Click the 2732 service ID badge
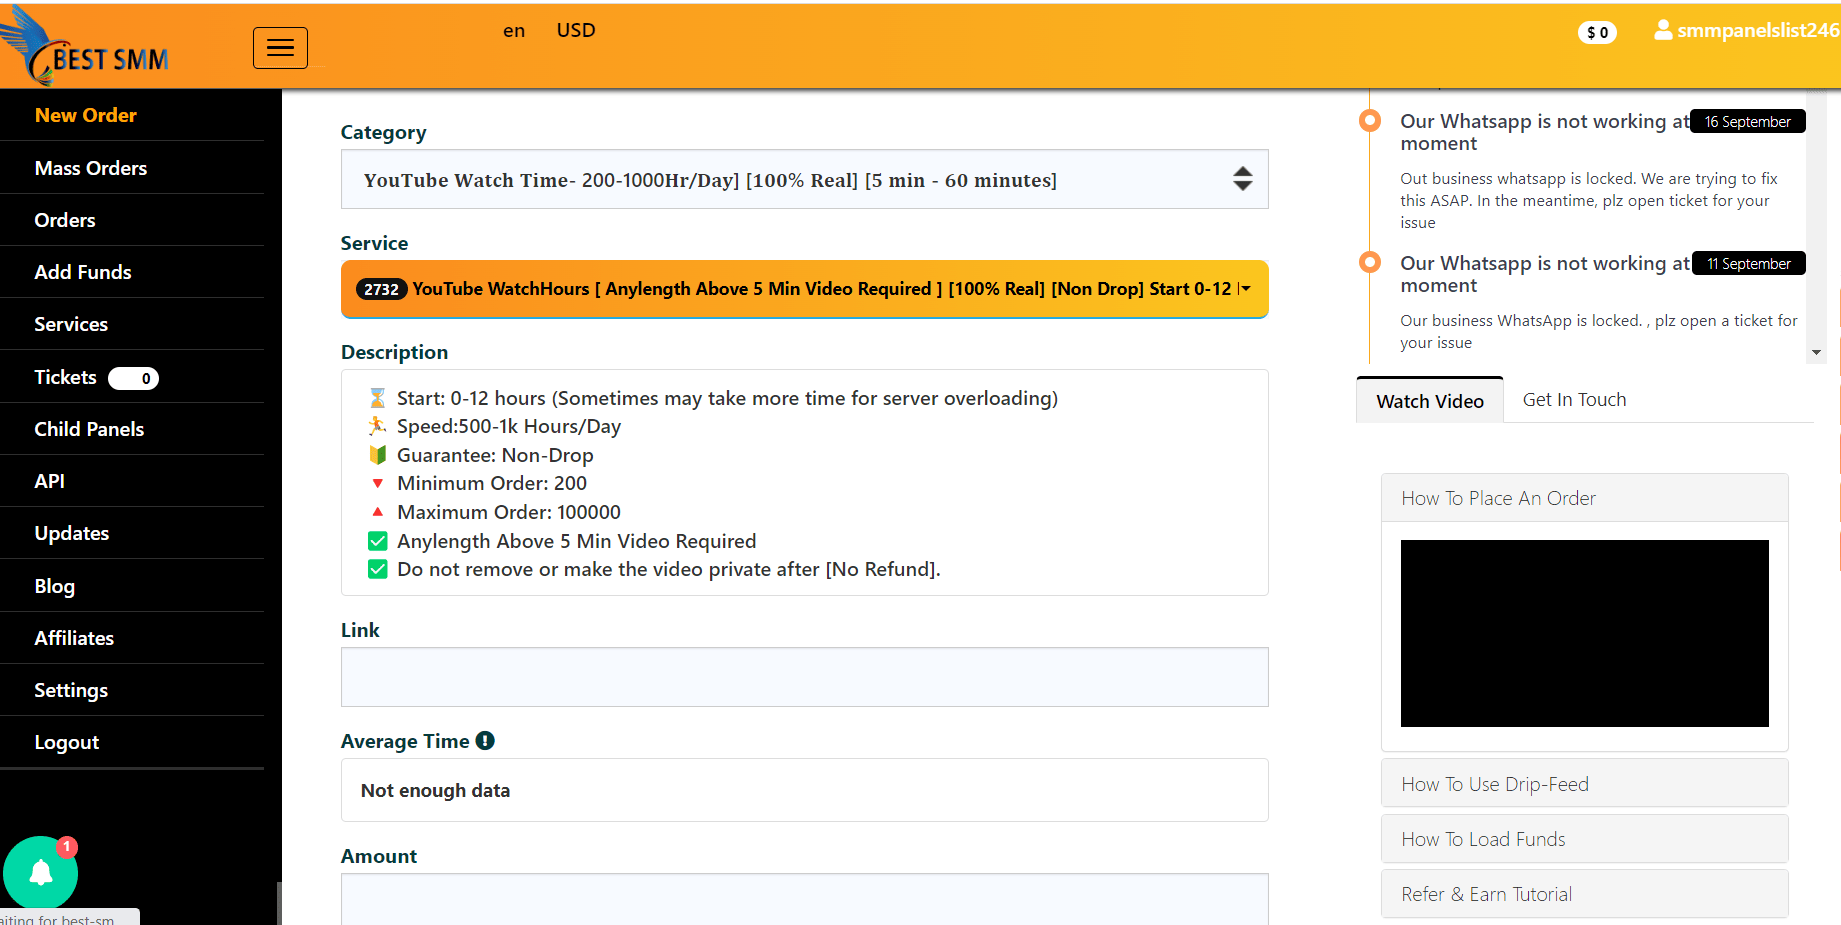 point(381,290)
